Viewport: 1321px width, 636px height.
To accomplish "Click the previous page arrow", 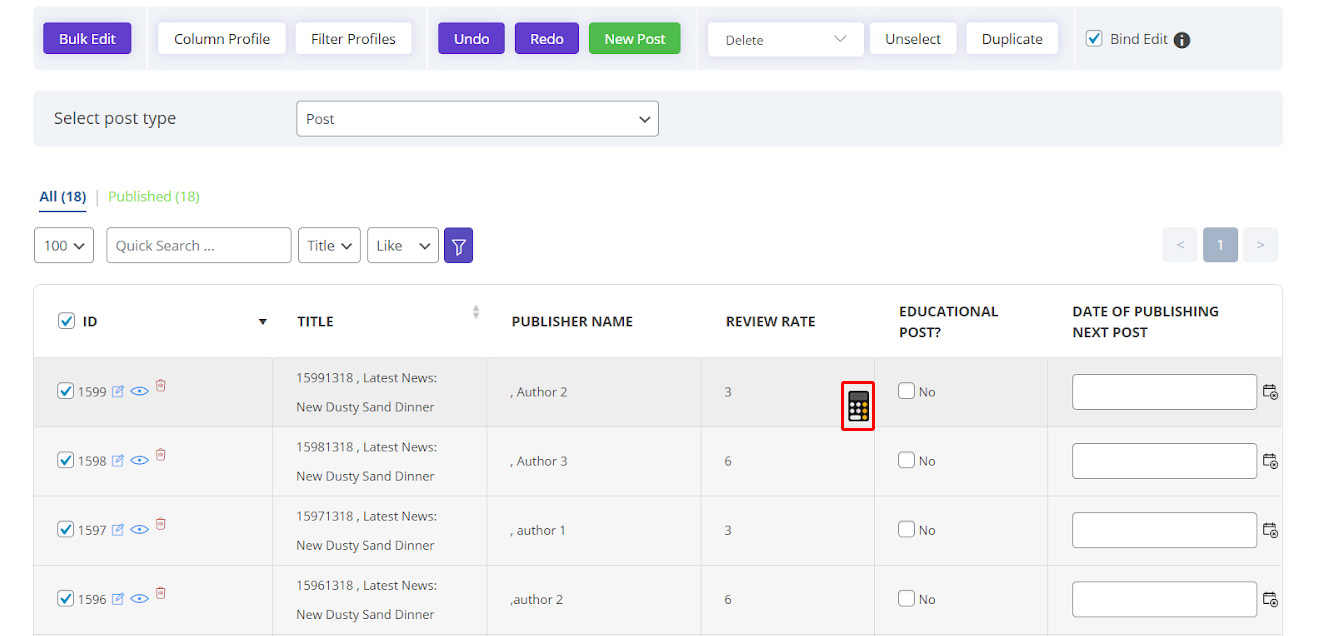I will pyautogui.click(x=1180, y=245).
